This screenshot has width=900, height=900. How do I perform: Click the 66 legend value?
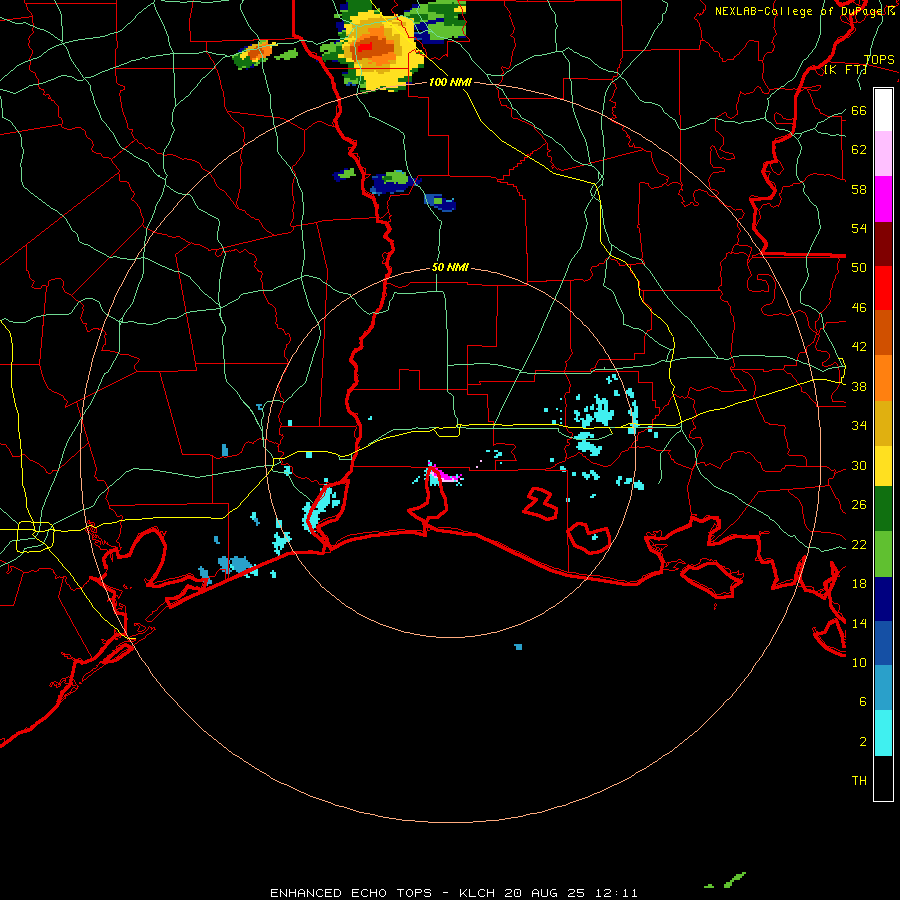(859, 111)
